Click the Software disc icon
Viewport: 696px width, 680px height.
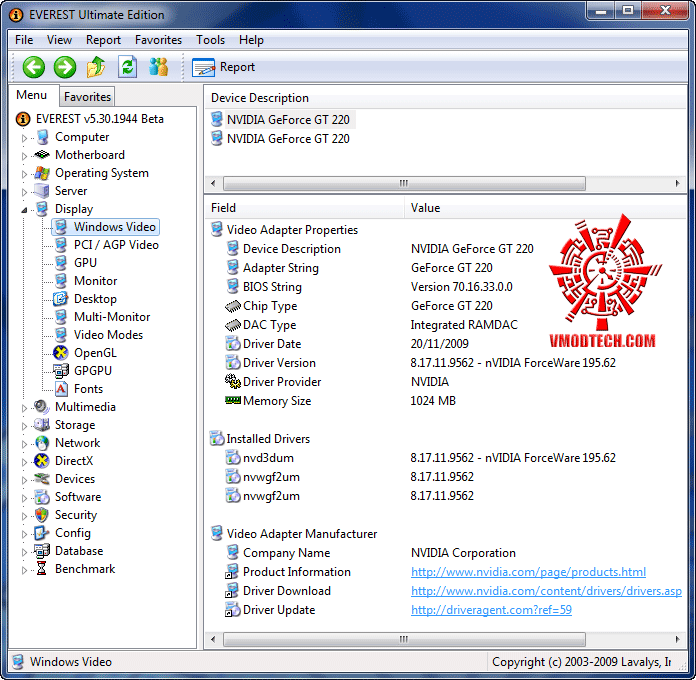tap(42, 497)
